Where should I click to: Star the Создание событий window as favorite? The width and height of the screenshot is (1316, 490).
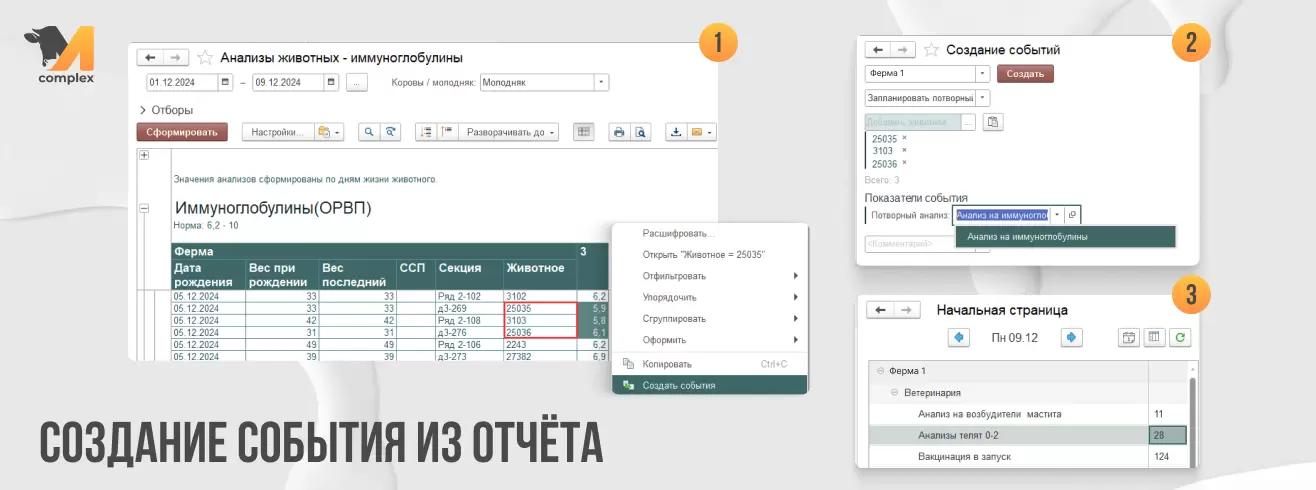(931, 50)
